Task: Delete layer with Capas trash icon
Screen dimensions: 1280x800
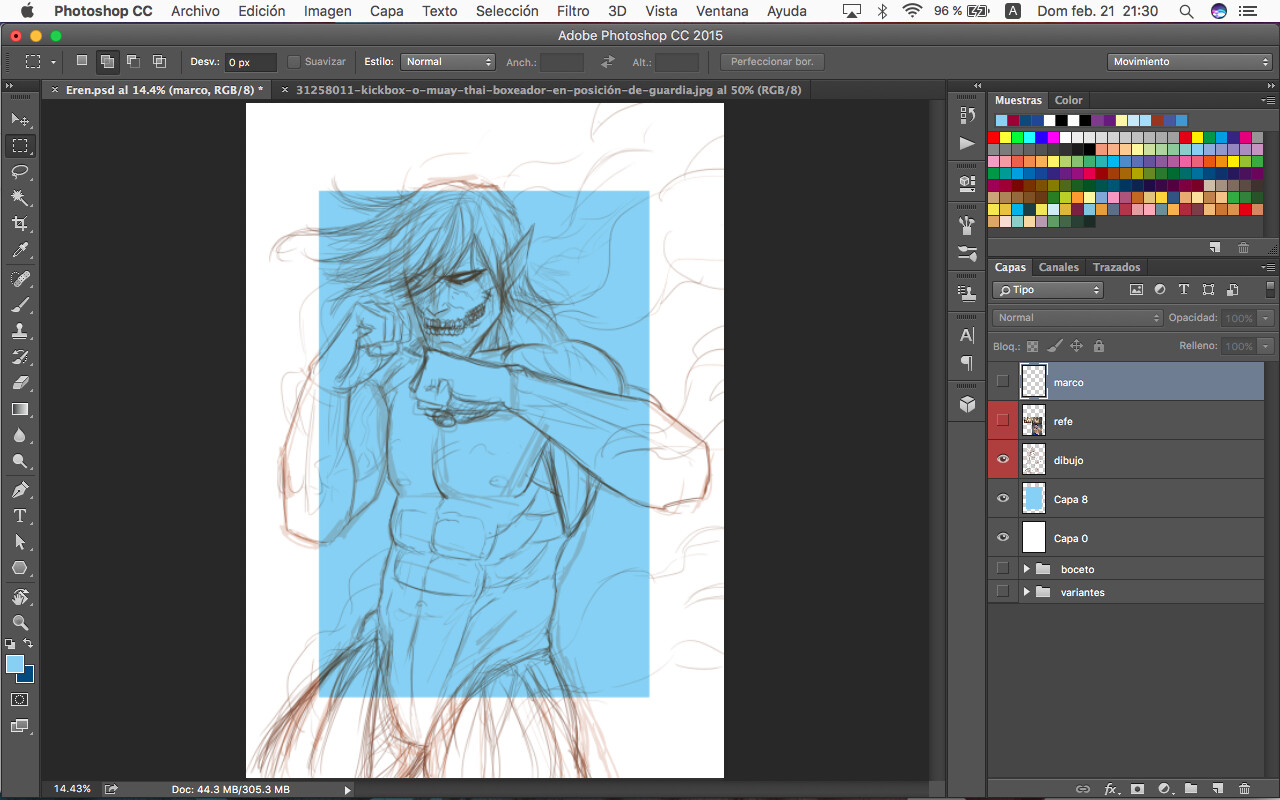Action: (1244, 789)
